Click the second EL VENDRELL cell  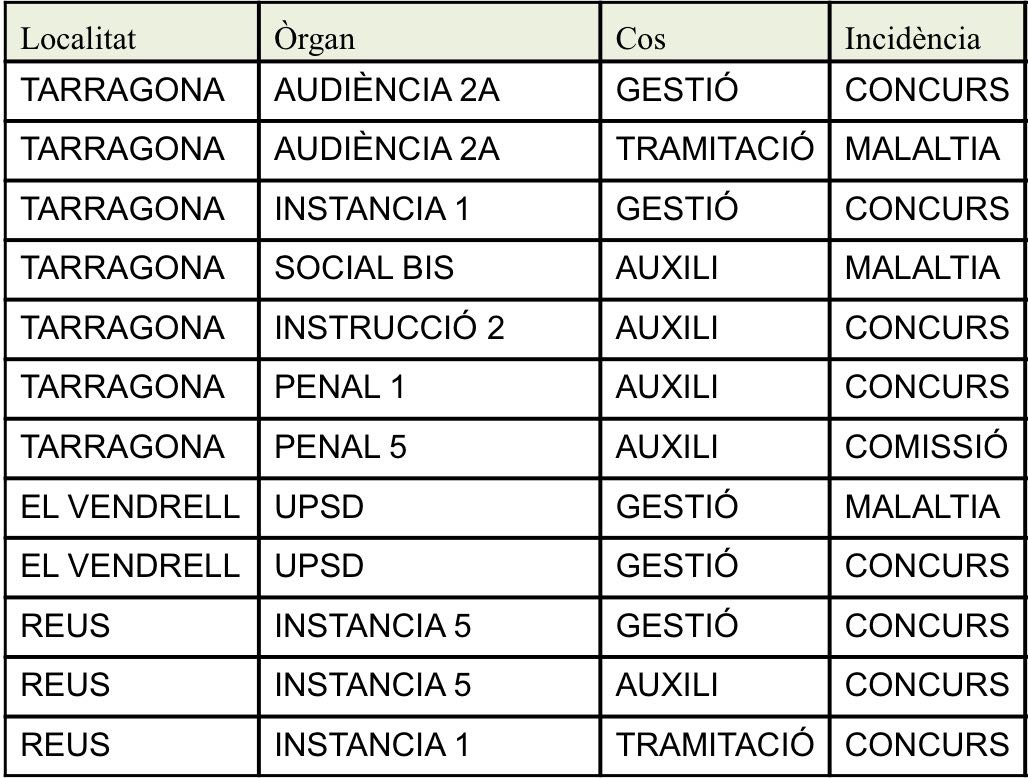coord(132,567)
